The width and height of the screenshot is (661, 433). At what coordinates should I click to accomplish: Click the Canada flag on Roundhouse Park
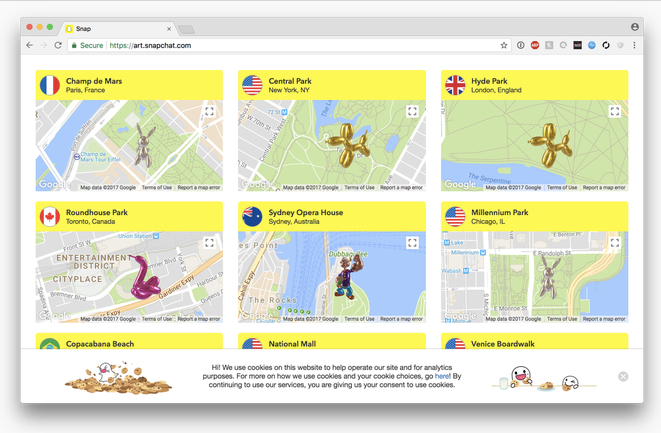coord(50,217)
